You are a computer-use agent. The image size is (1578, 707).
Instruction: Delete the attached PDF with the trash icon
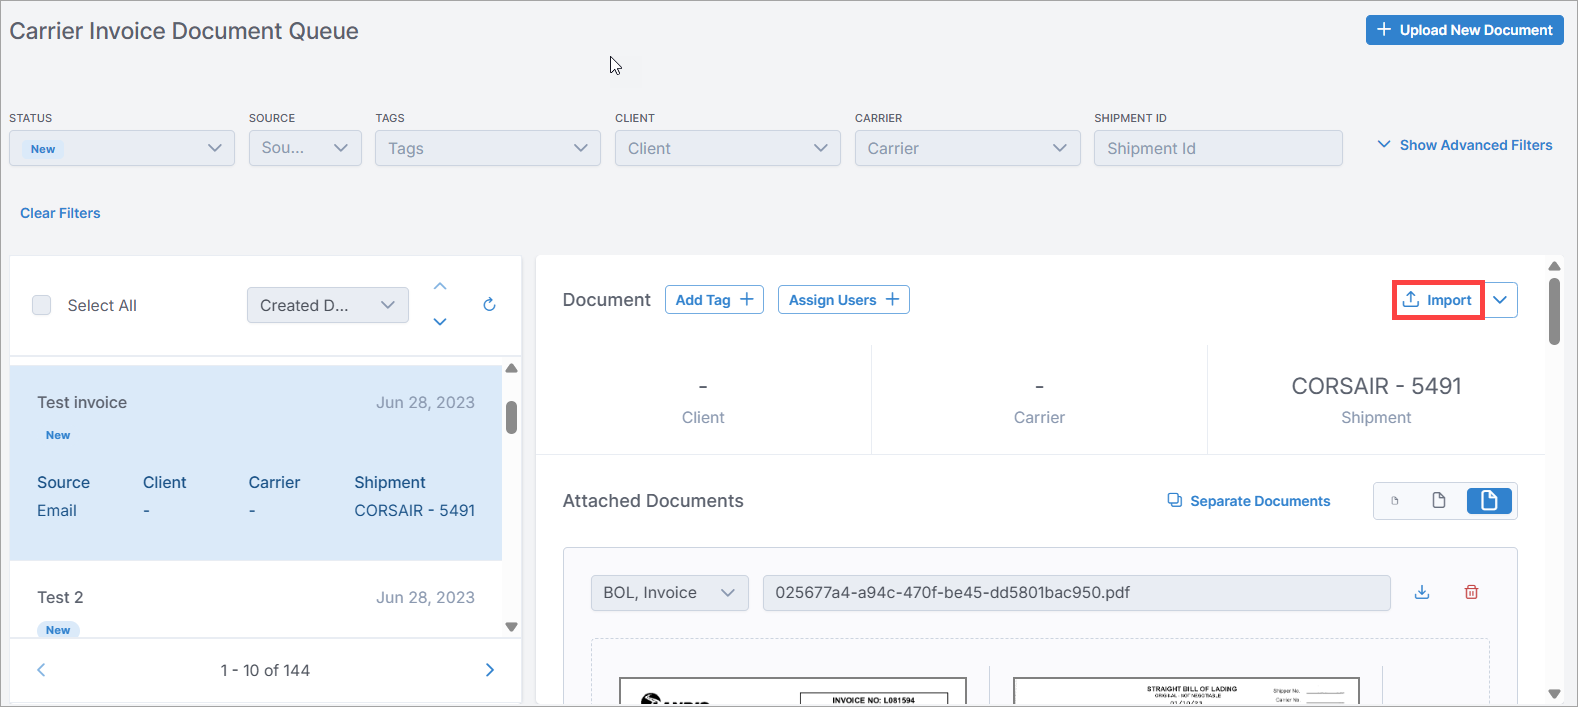[x=1471, y=592]
